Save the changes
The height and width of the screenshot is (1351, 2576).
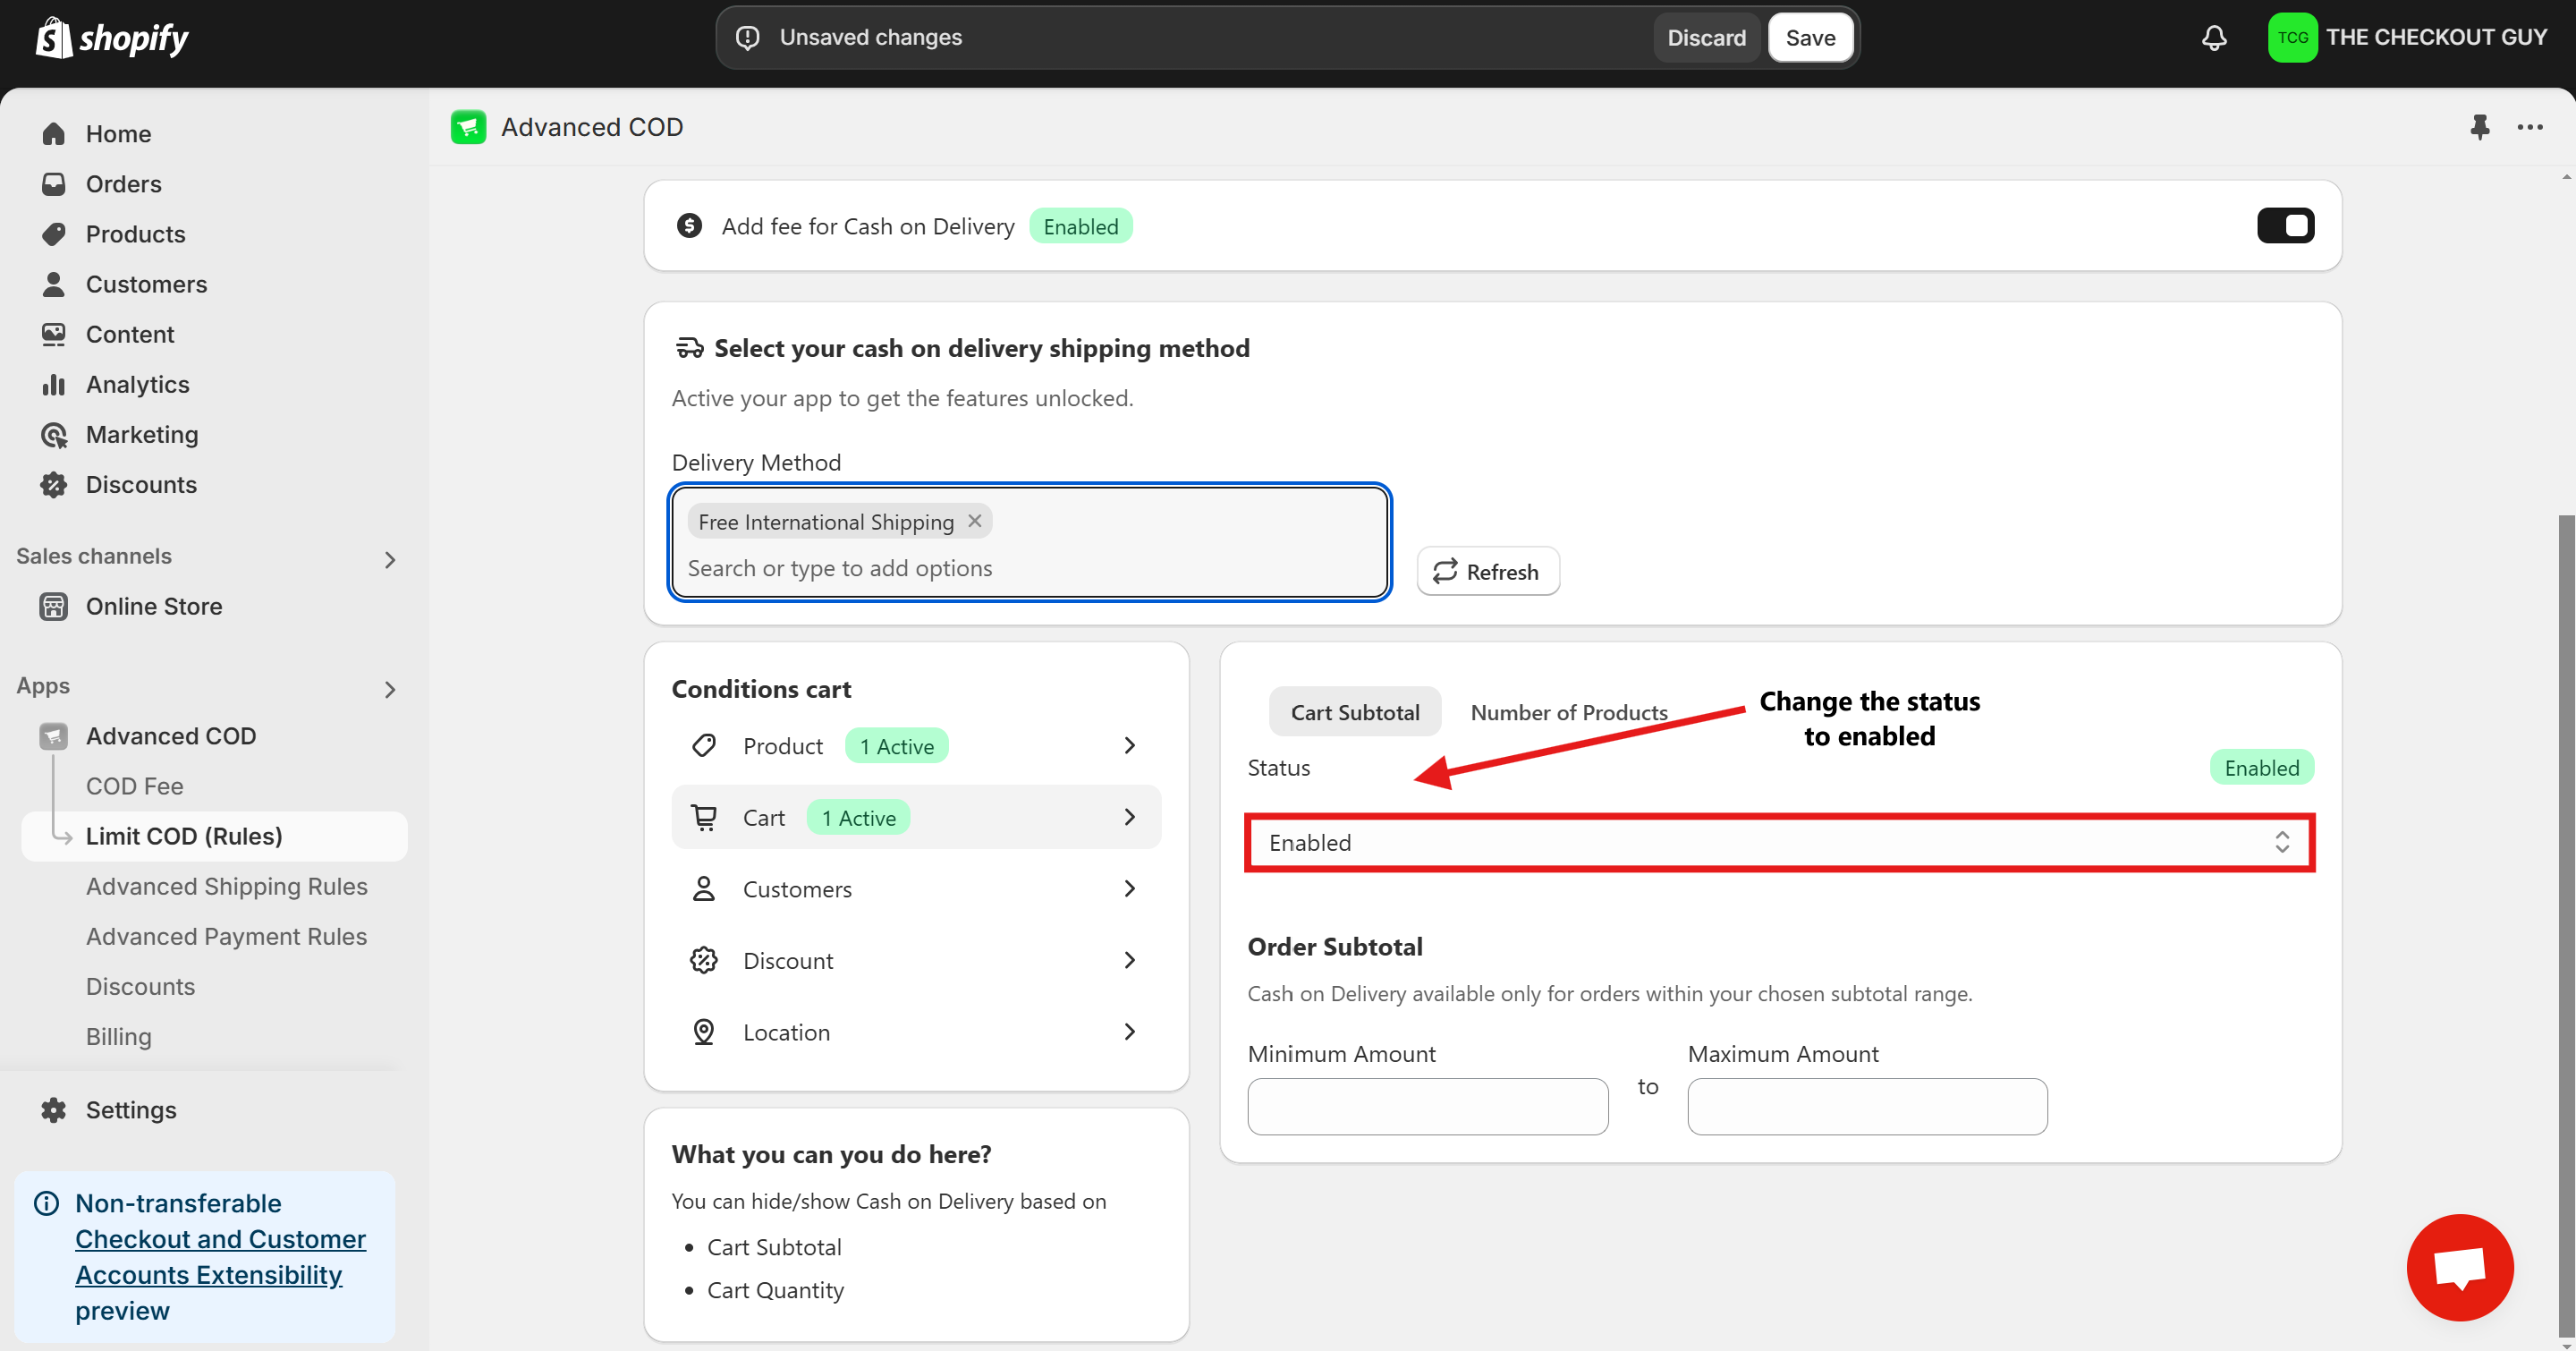coord(1810,38)
